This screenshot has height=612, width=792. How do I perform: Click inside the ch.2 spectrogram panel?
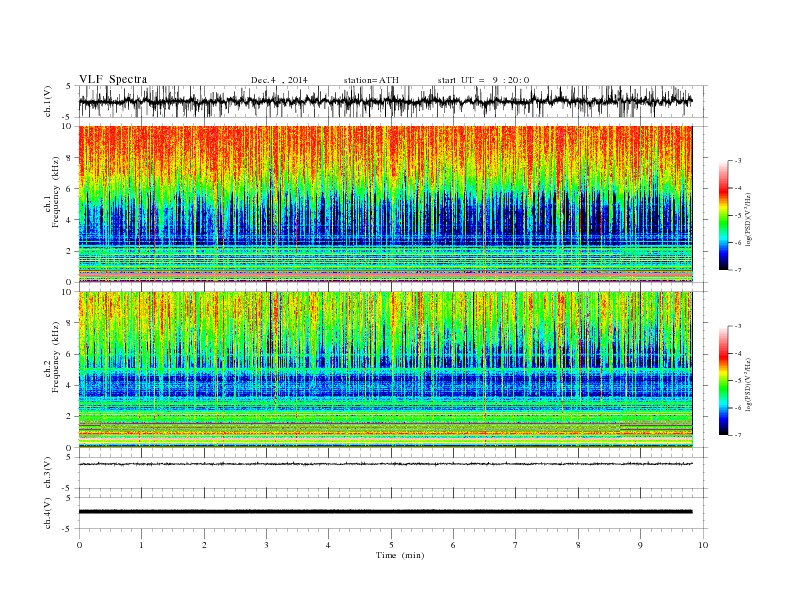tap(385, 370)
